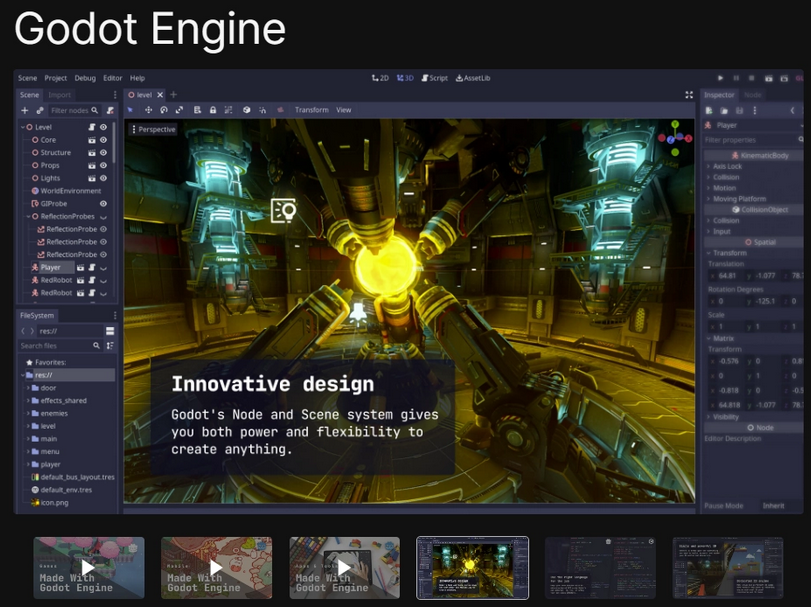
Task: Open the script attached to Level node
Action: pos(91,127)
